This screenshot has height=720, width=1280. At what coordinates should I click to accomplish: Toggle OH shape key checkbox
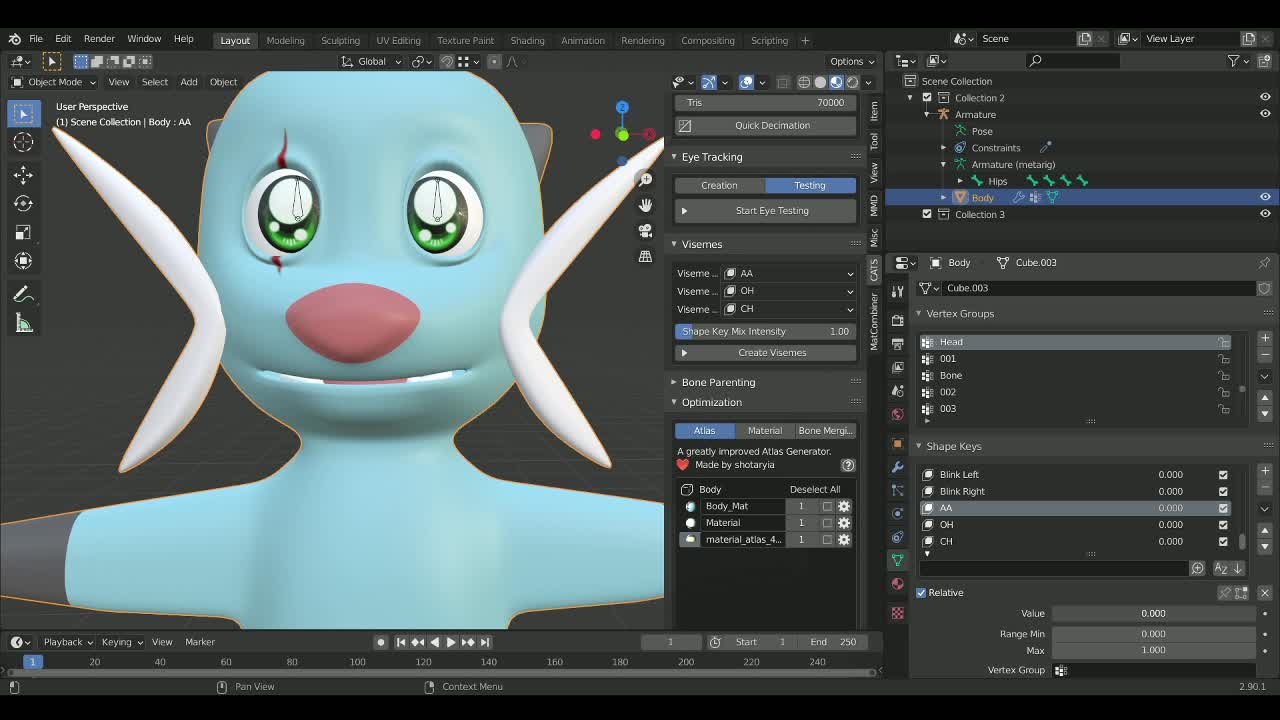click(x=1223, y=525)
